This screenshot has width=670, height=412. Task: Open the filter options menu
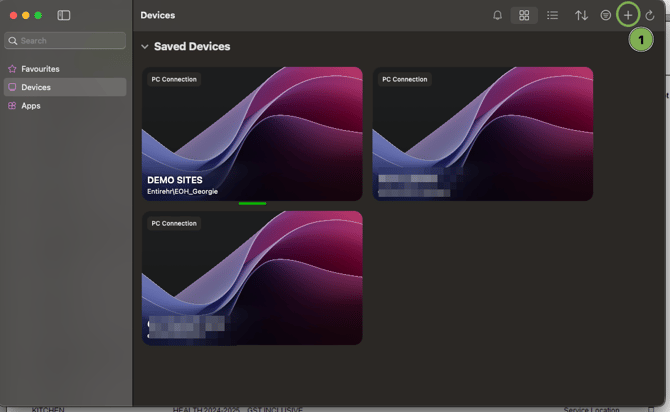tap(605, 16)
